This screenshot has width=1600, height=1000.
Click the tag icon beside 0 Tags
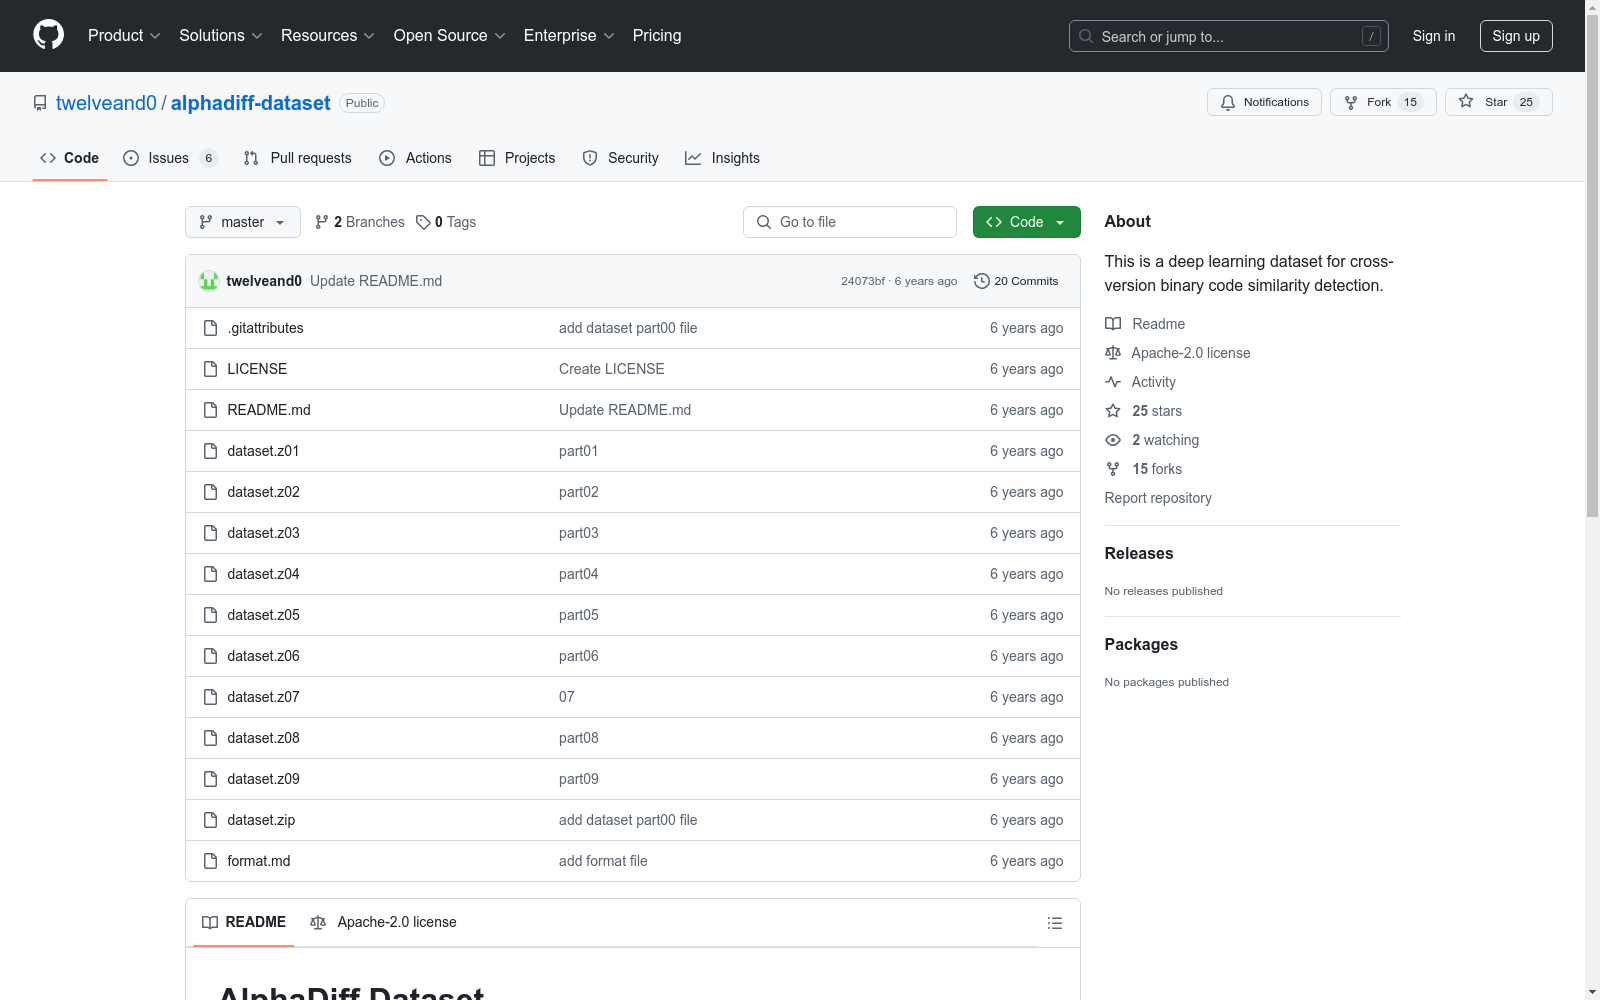click(423, 222)
